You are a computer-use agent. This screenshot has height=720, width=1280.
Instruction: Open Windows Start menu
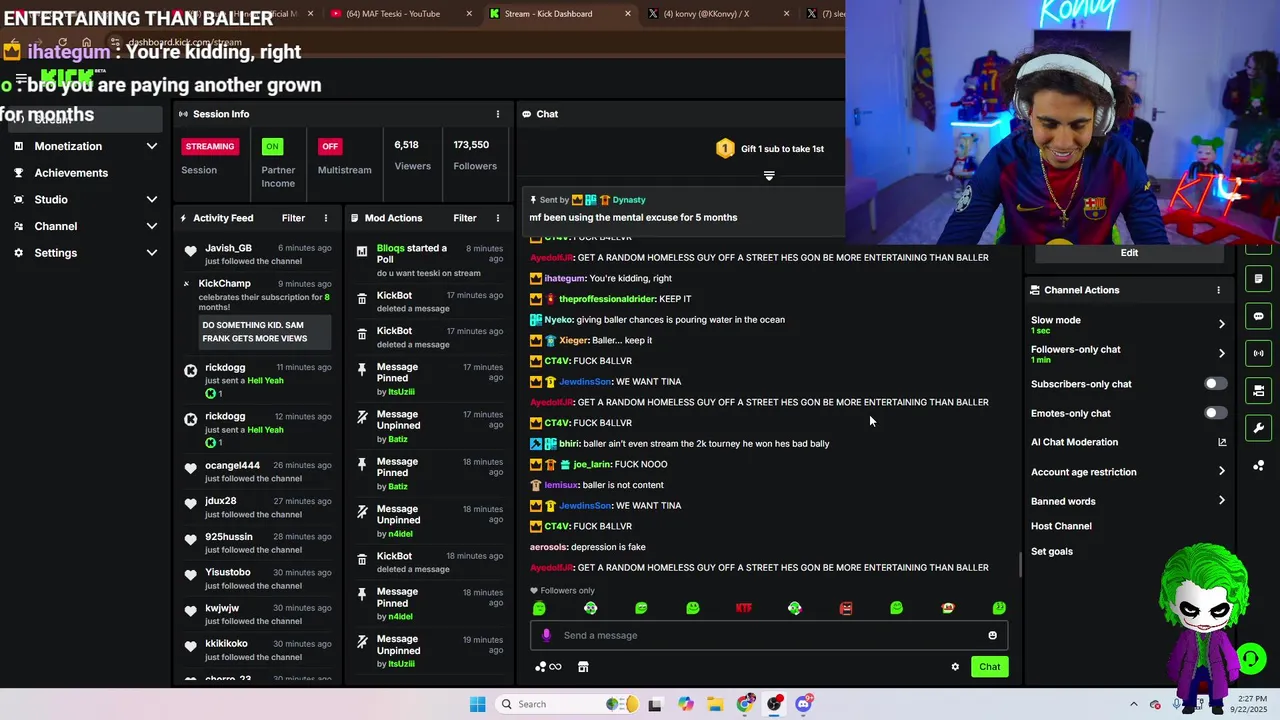click(478, 704)
